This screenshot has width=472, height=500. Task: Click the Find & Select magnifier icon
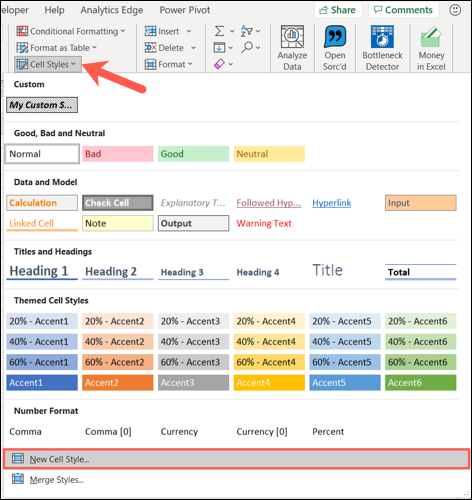[x=247, y=47]
